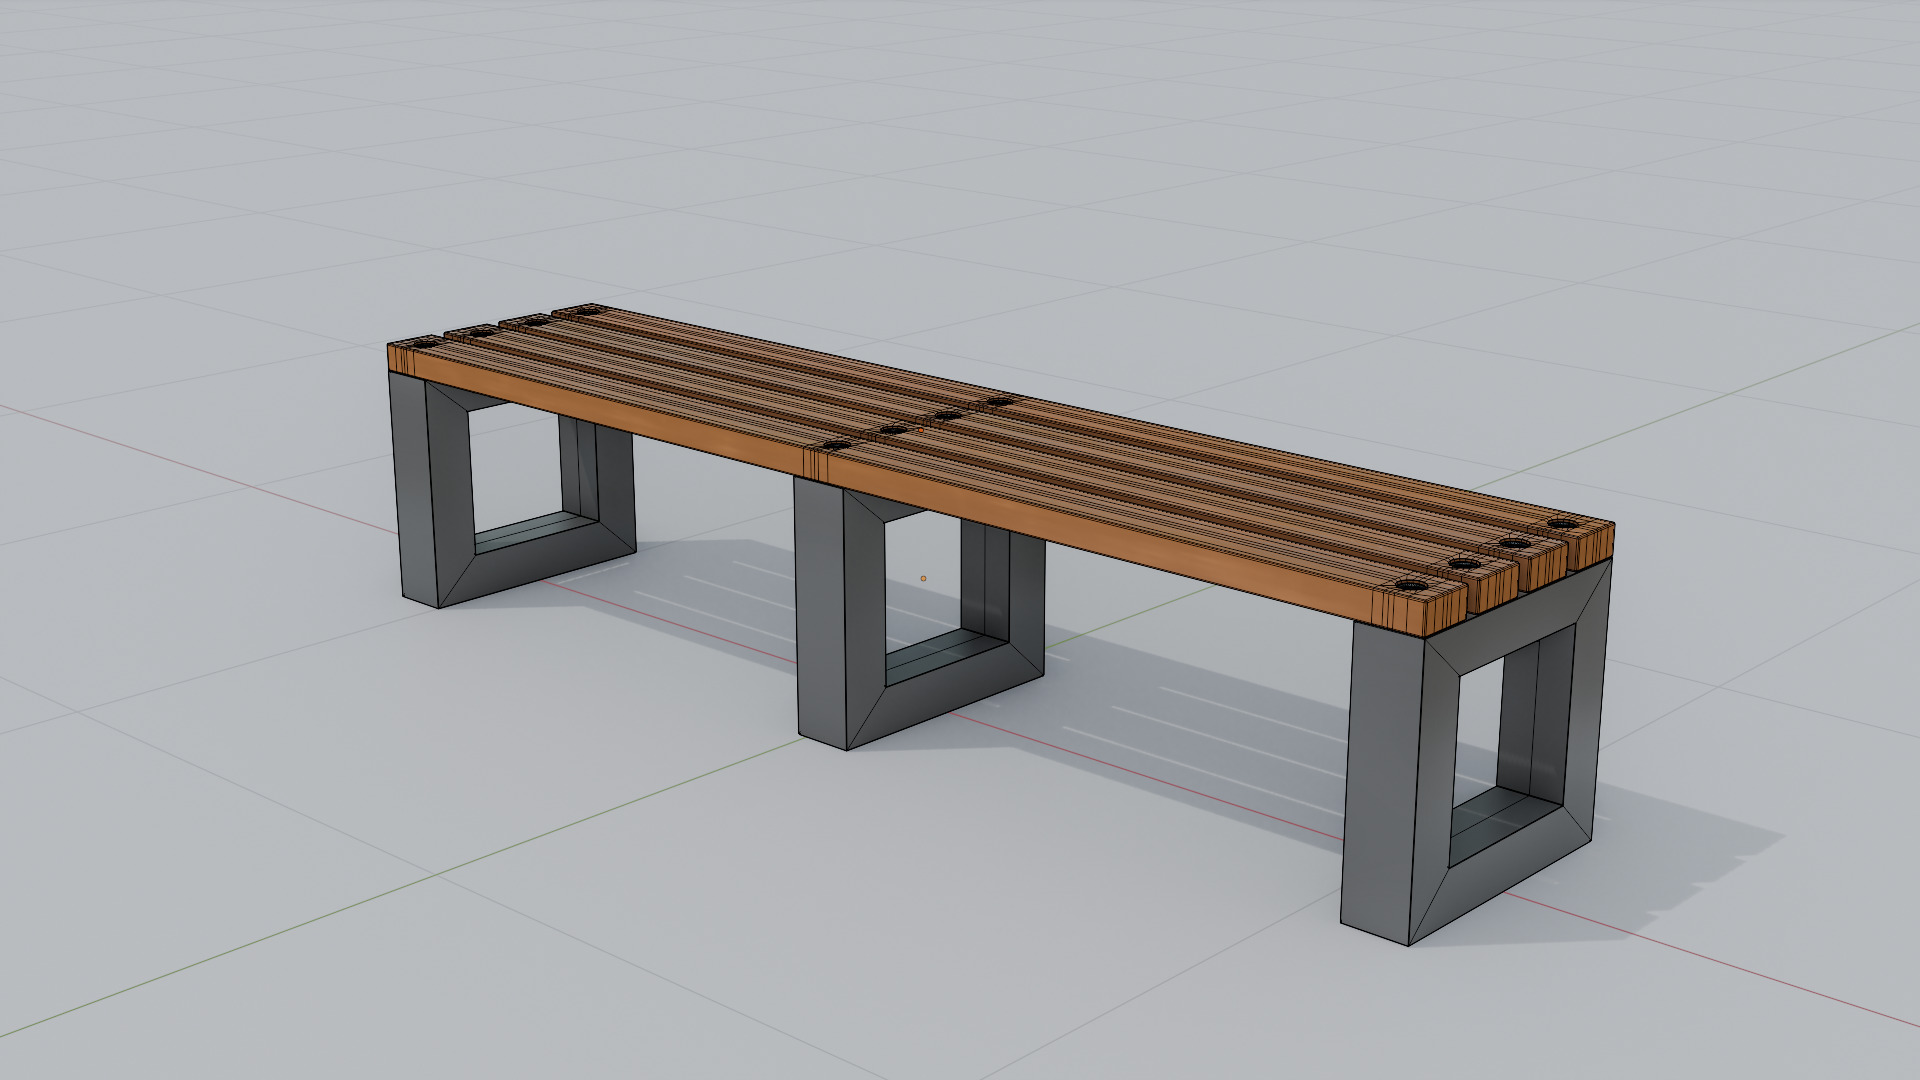Select the wooden slatted bench seat
Image resolution: width=1920 pixels, height=1080 pixels.
[x=1000, y=470]
